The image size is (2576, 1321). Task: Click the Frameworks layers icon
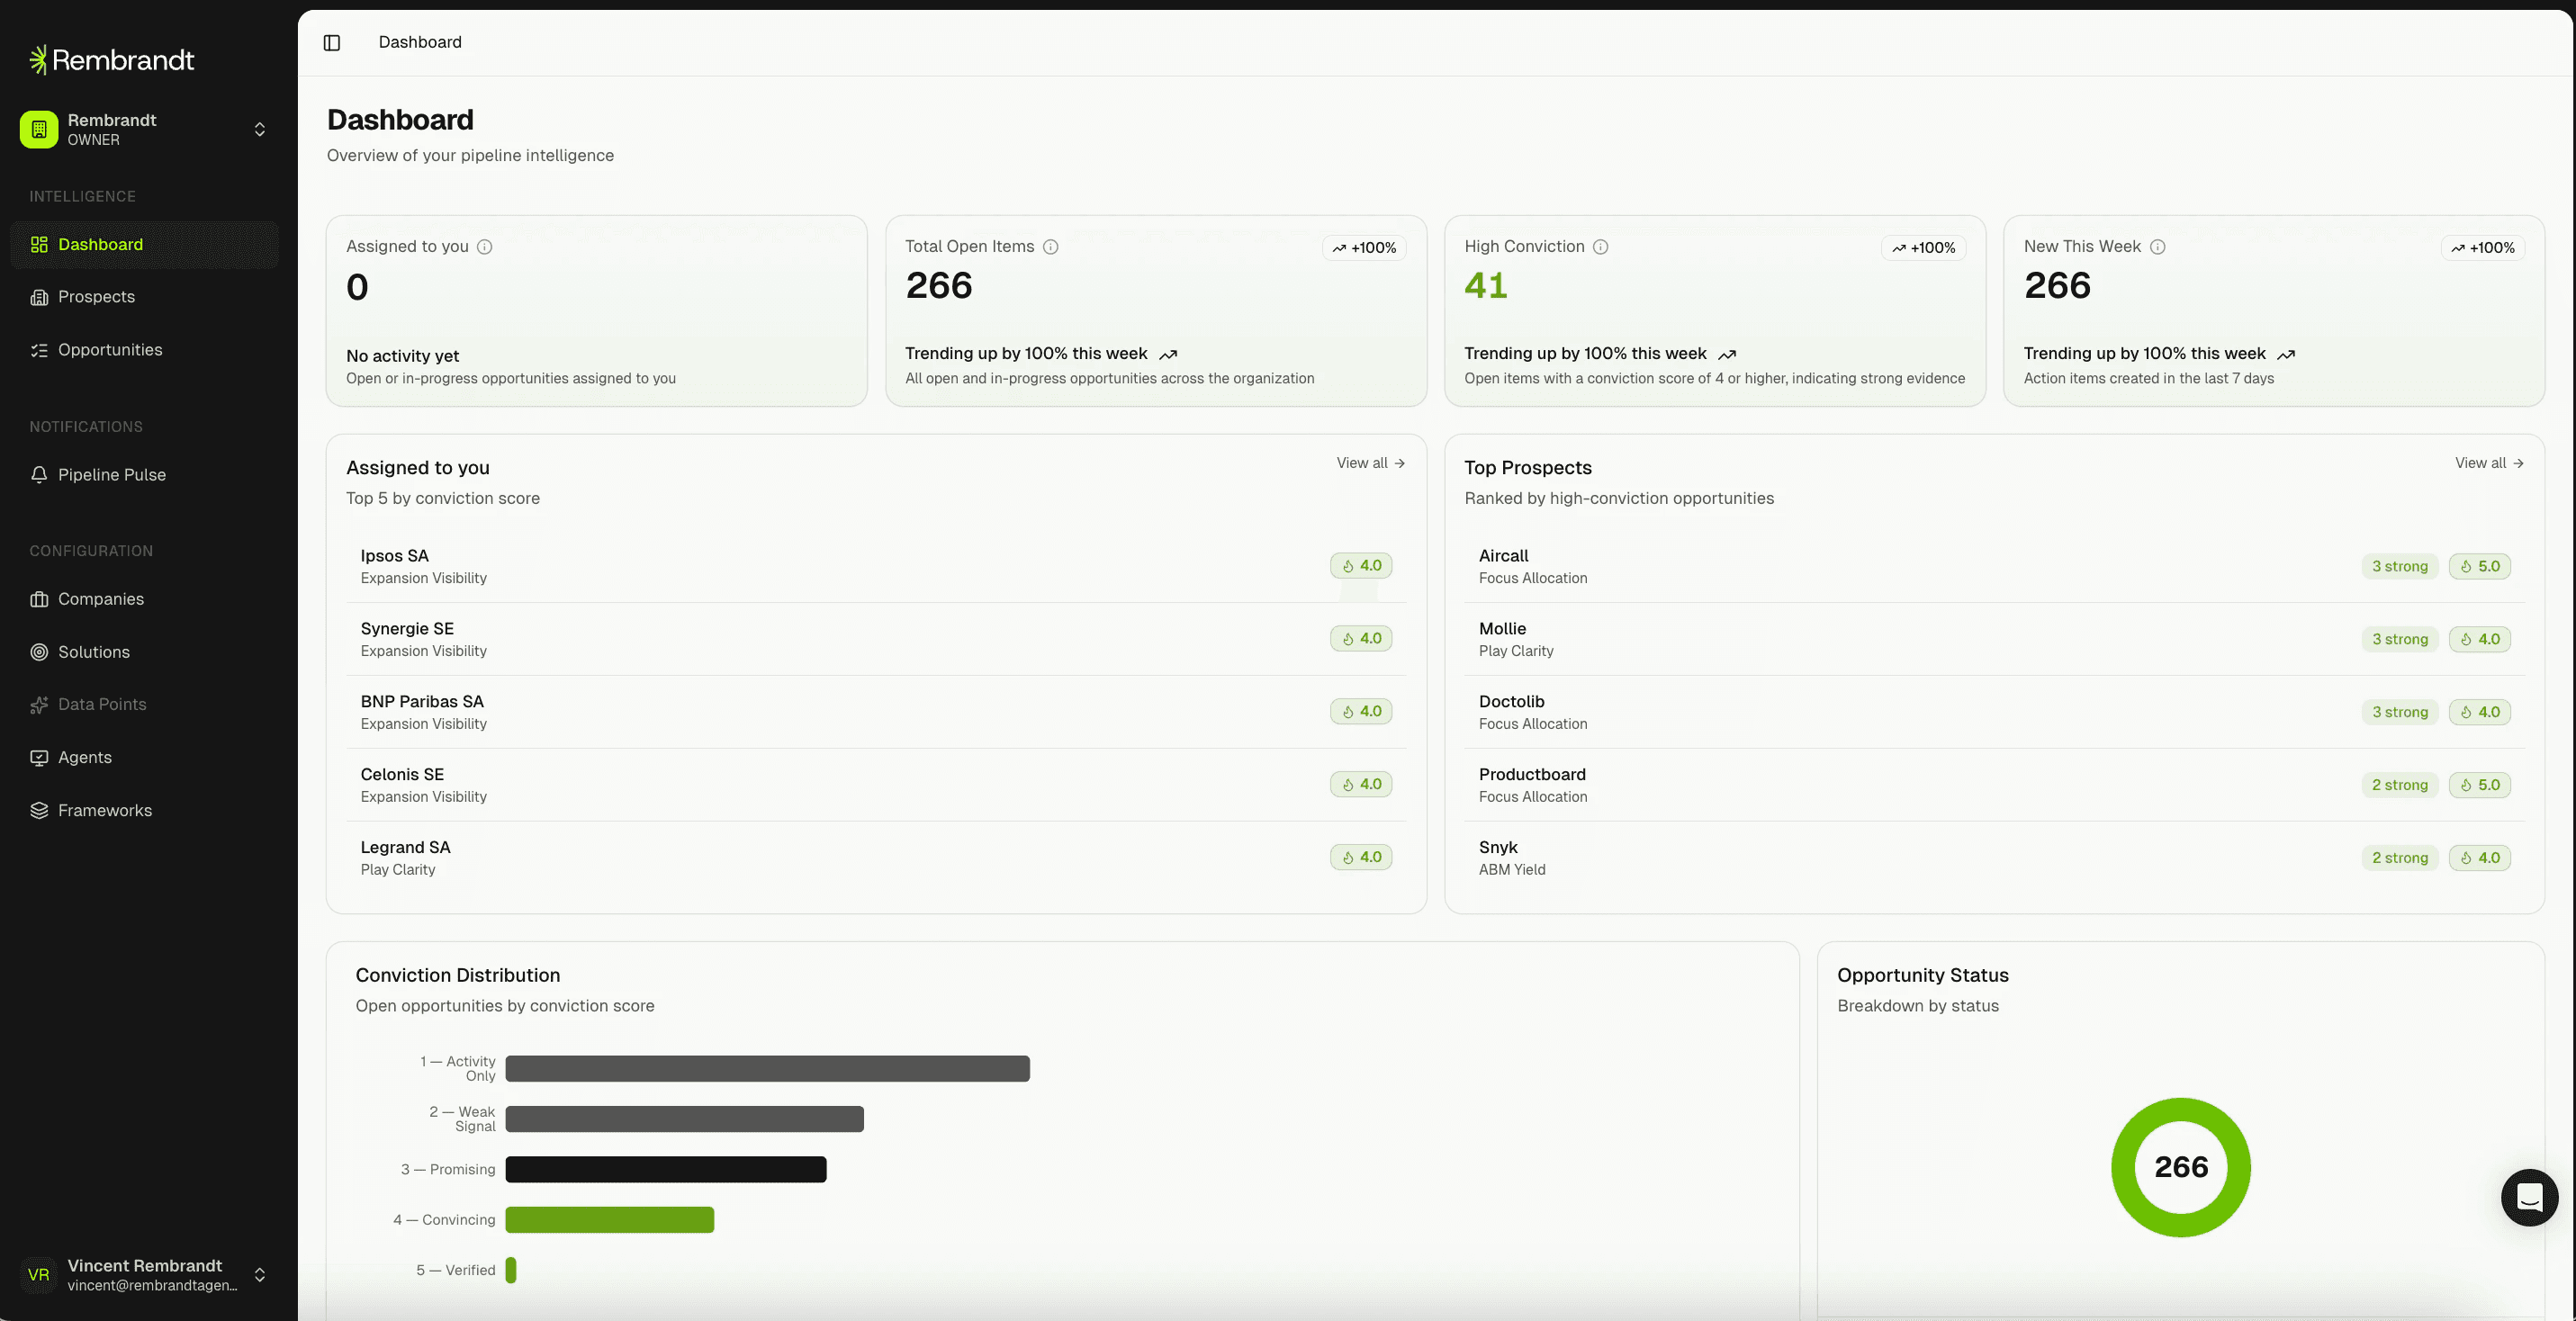tap(39, 810)
